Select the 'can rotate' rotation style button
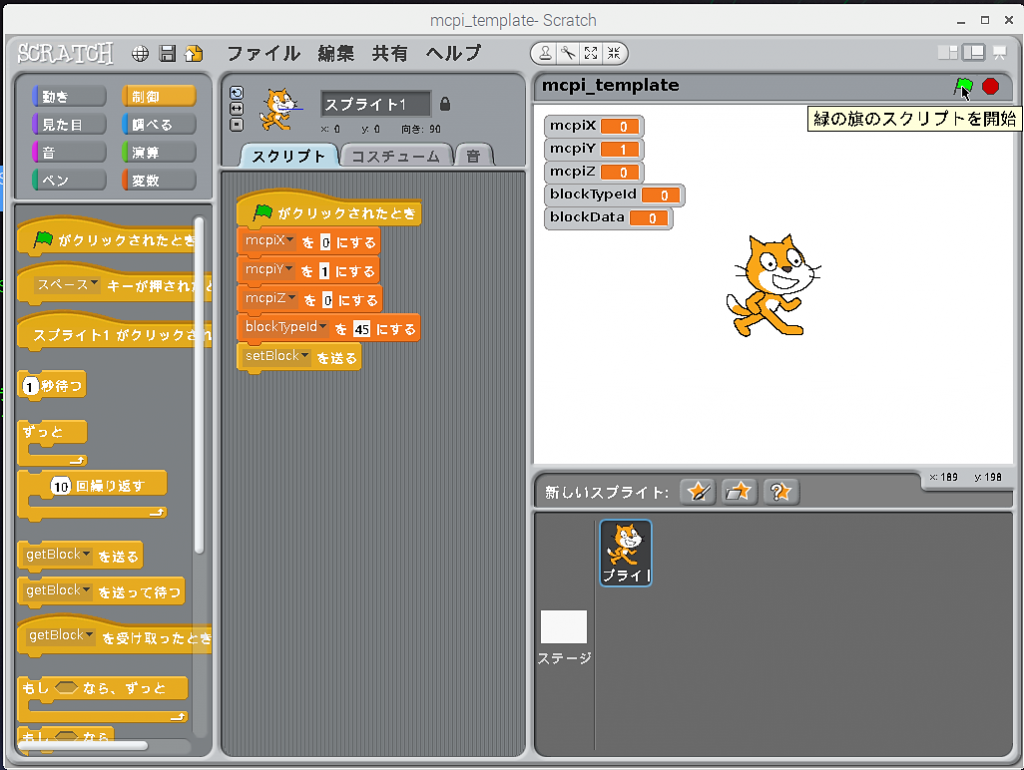The image size is (1024, 770). pyautogui.click(x=236, y=93)
